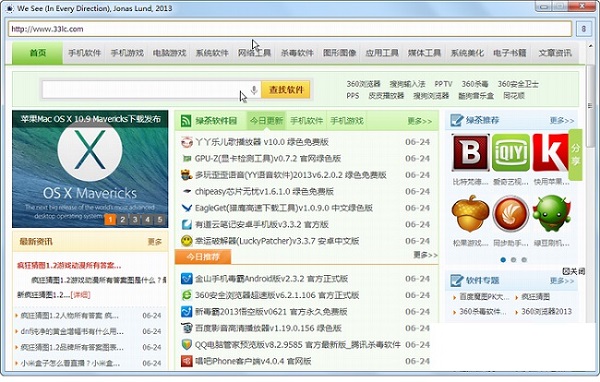The width and height of the screenshot is (600, 382).
Task: Click the note icon beside 绿茶推荐 heading
Action: click(457, 121)
